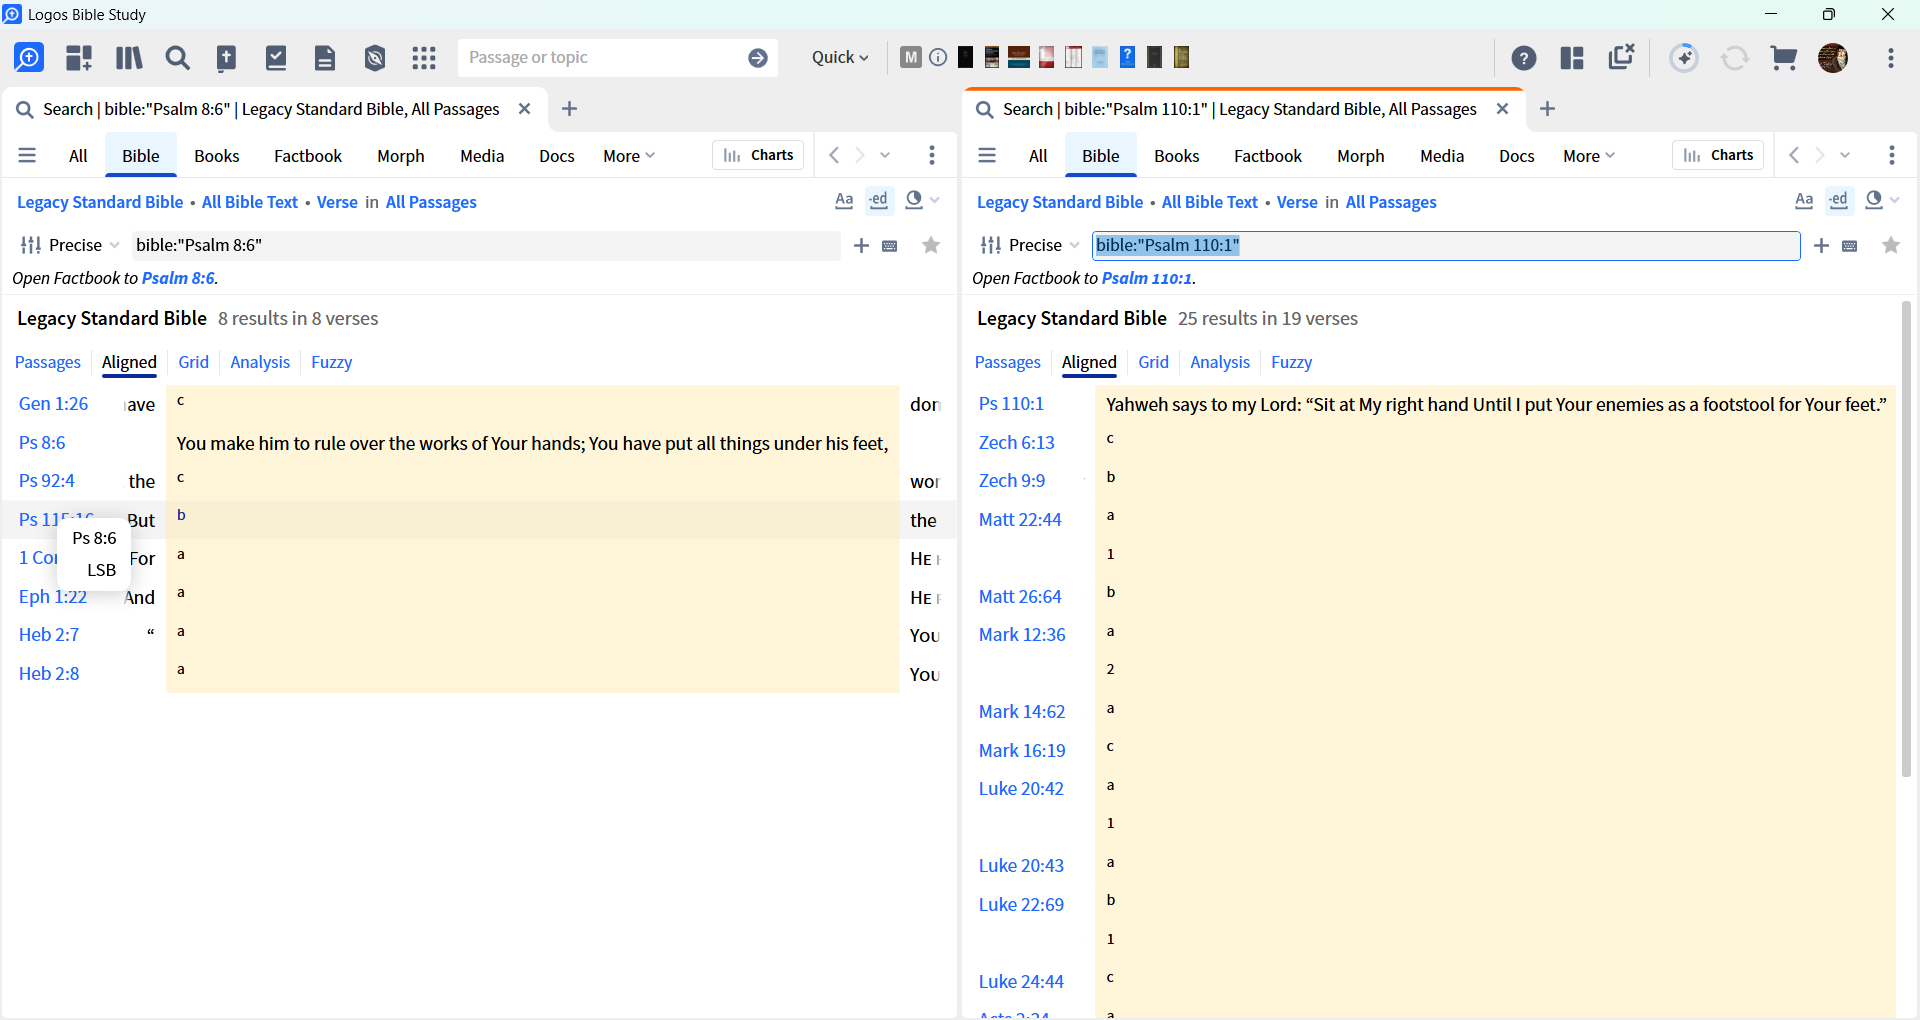Open the Reading Plans checkmark icon

pos(276,58)
